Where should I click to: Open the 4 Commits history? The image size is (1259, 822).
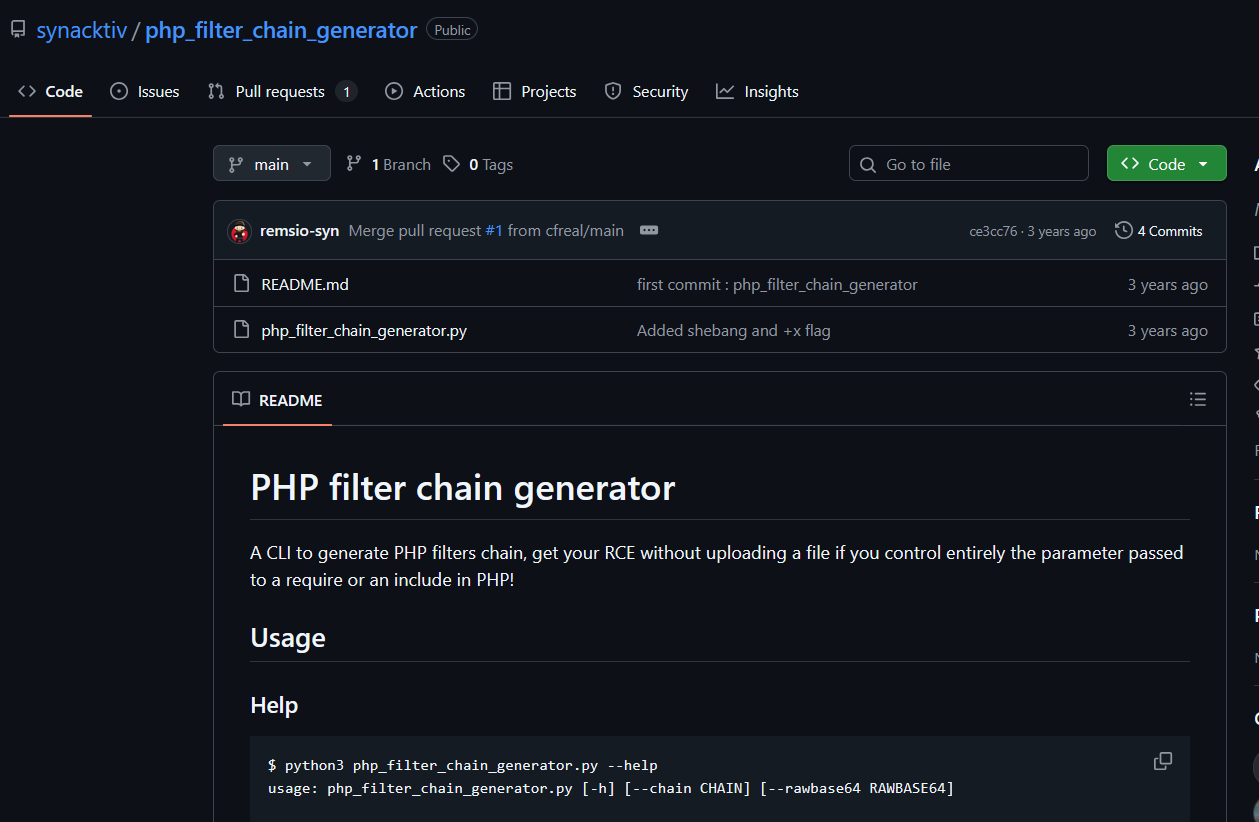coord(1159,231)
